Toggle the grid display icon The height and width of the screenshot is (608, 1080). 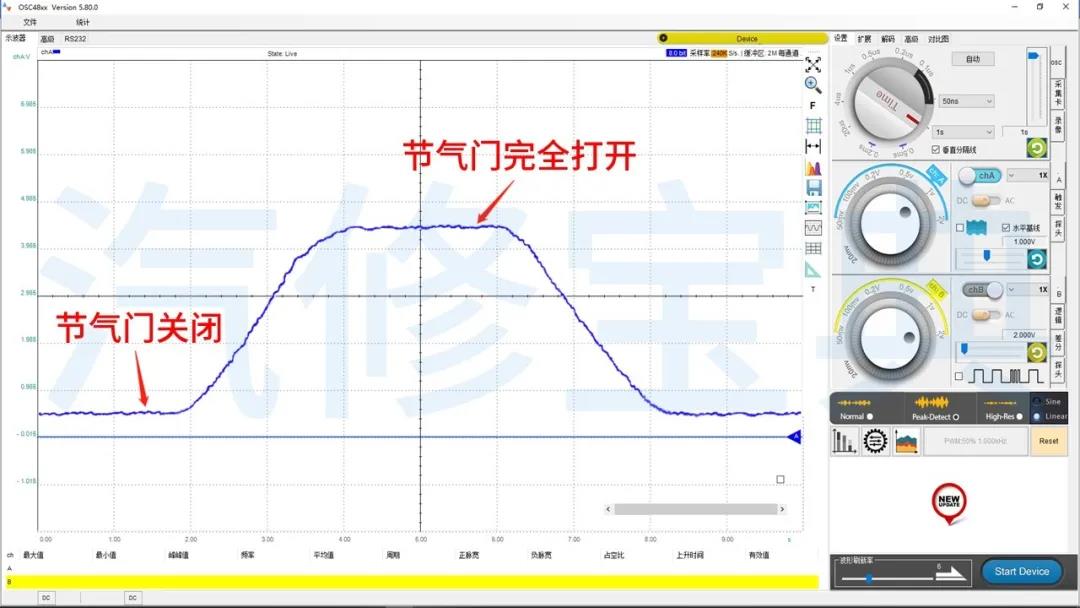813,125
